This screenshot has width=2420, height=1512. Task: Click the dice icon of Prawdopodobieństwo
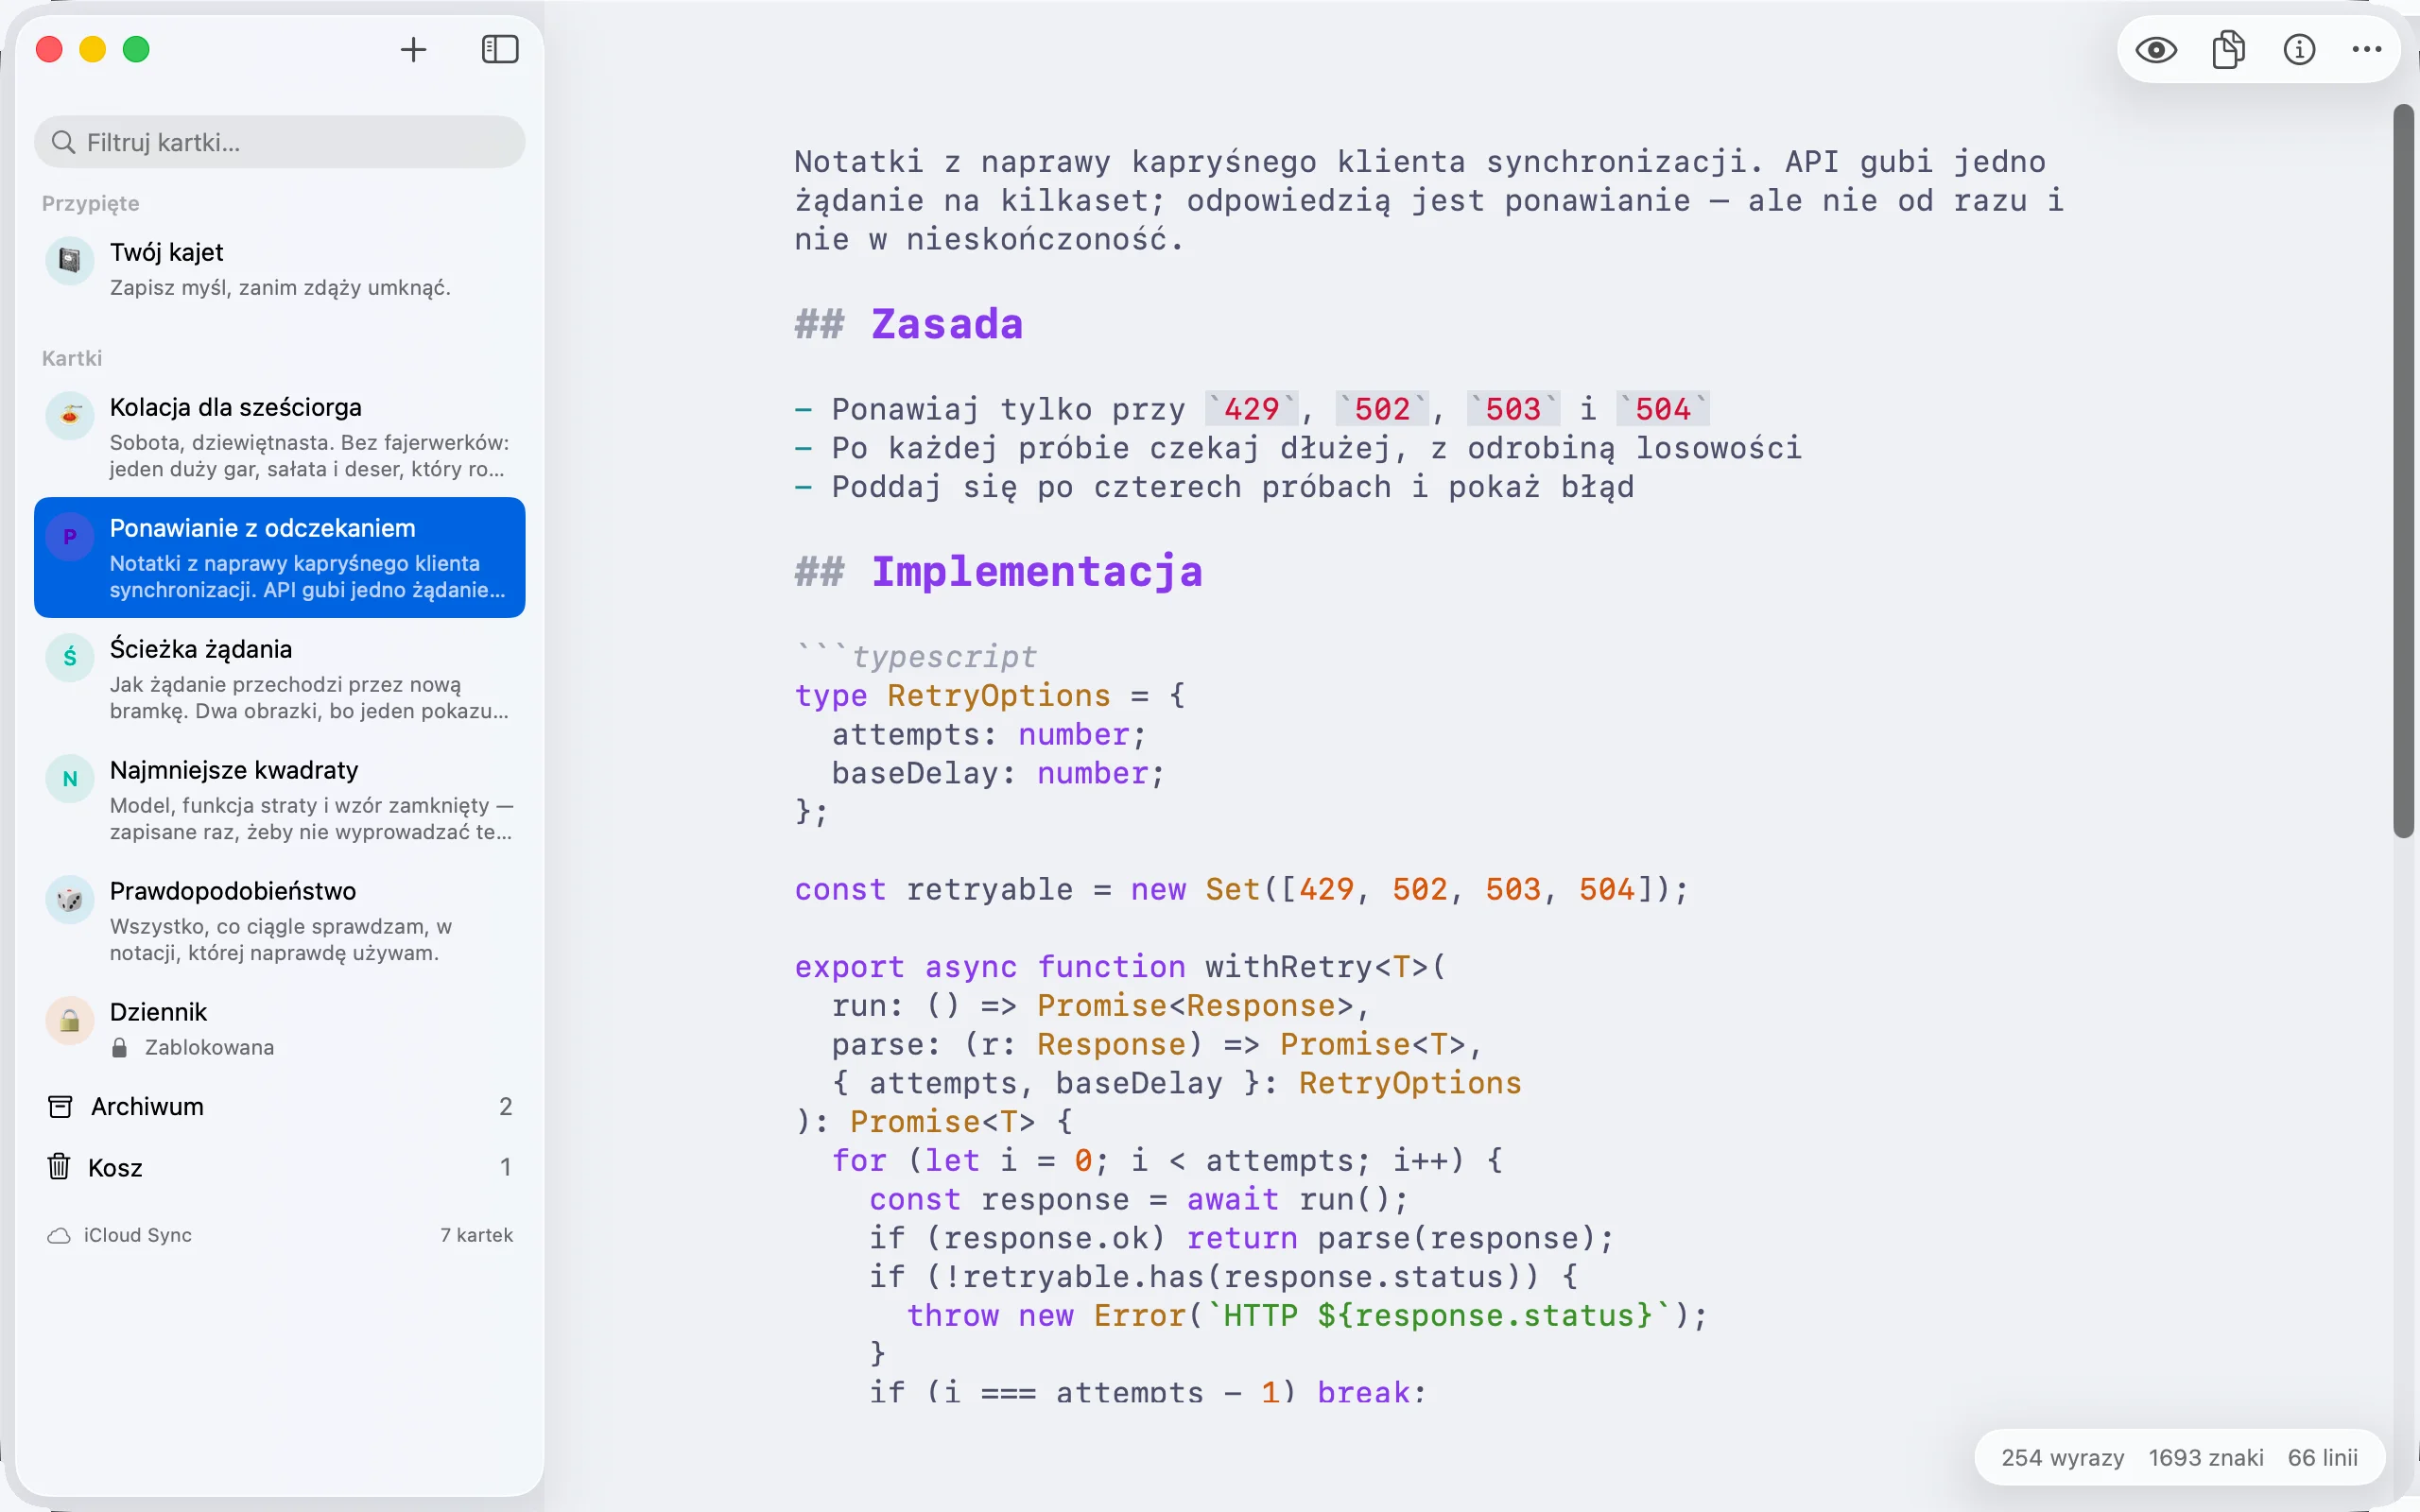point(70,899)
